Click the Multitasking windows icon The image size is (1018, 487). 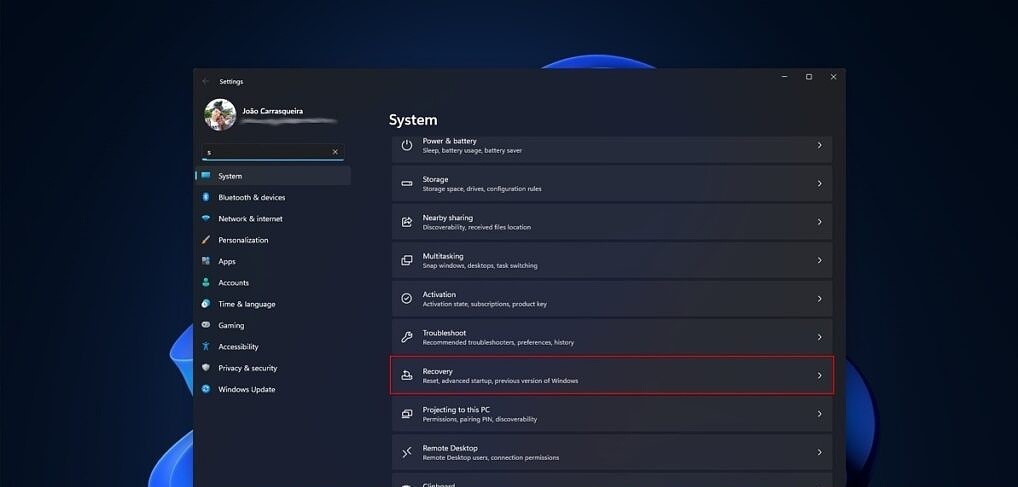coord(407,260)
